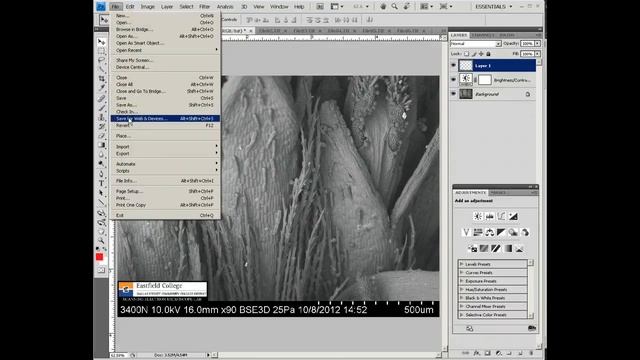Hide the Brightness/Contrast layer eye icon

coord(453,80)
